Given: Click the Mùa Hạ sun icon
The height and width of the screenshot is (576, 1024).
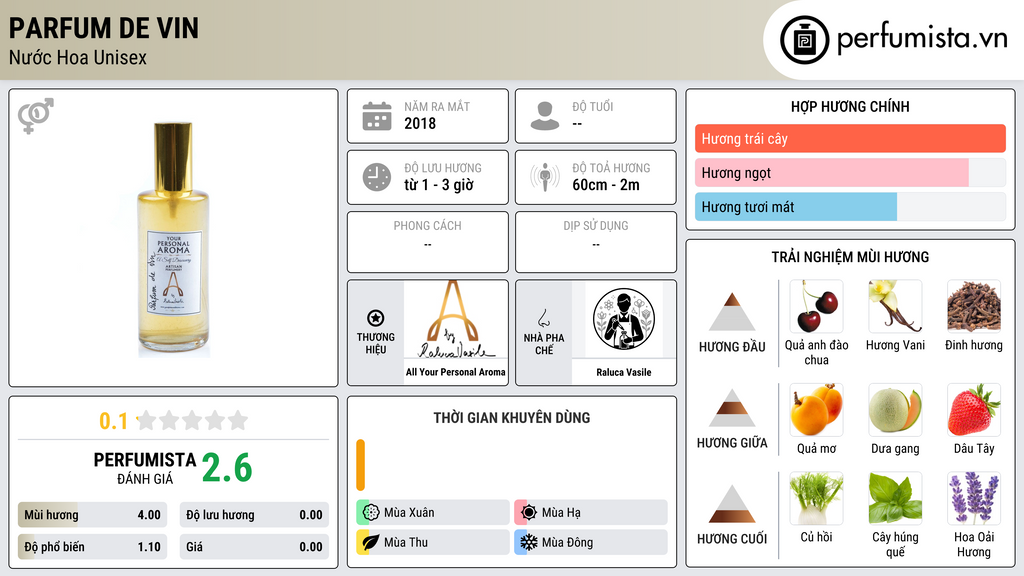Looking at the screenshot, I should (x=529, y=513).
